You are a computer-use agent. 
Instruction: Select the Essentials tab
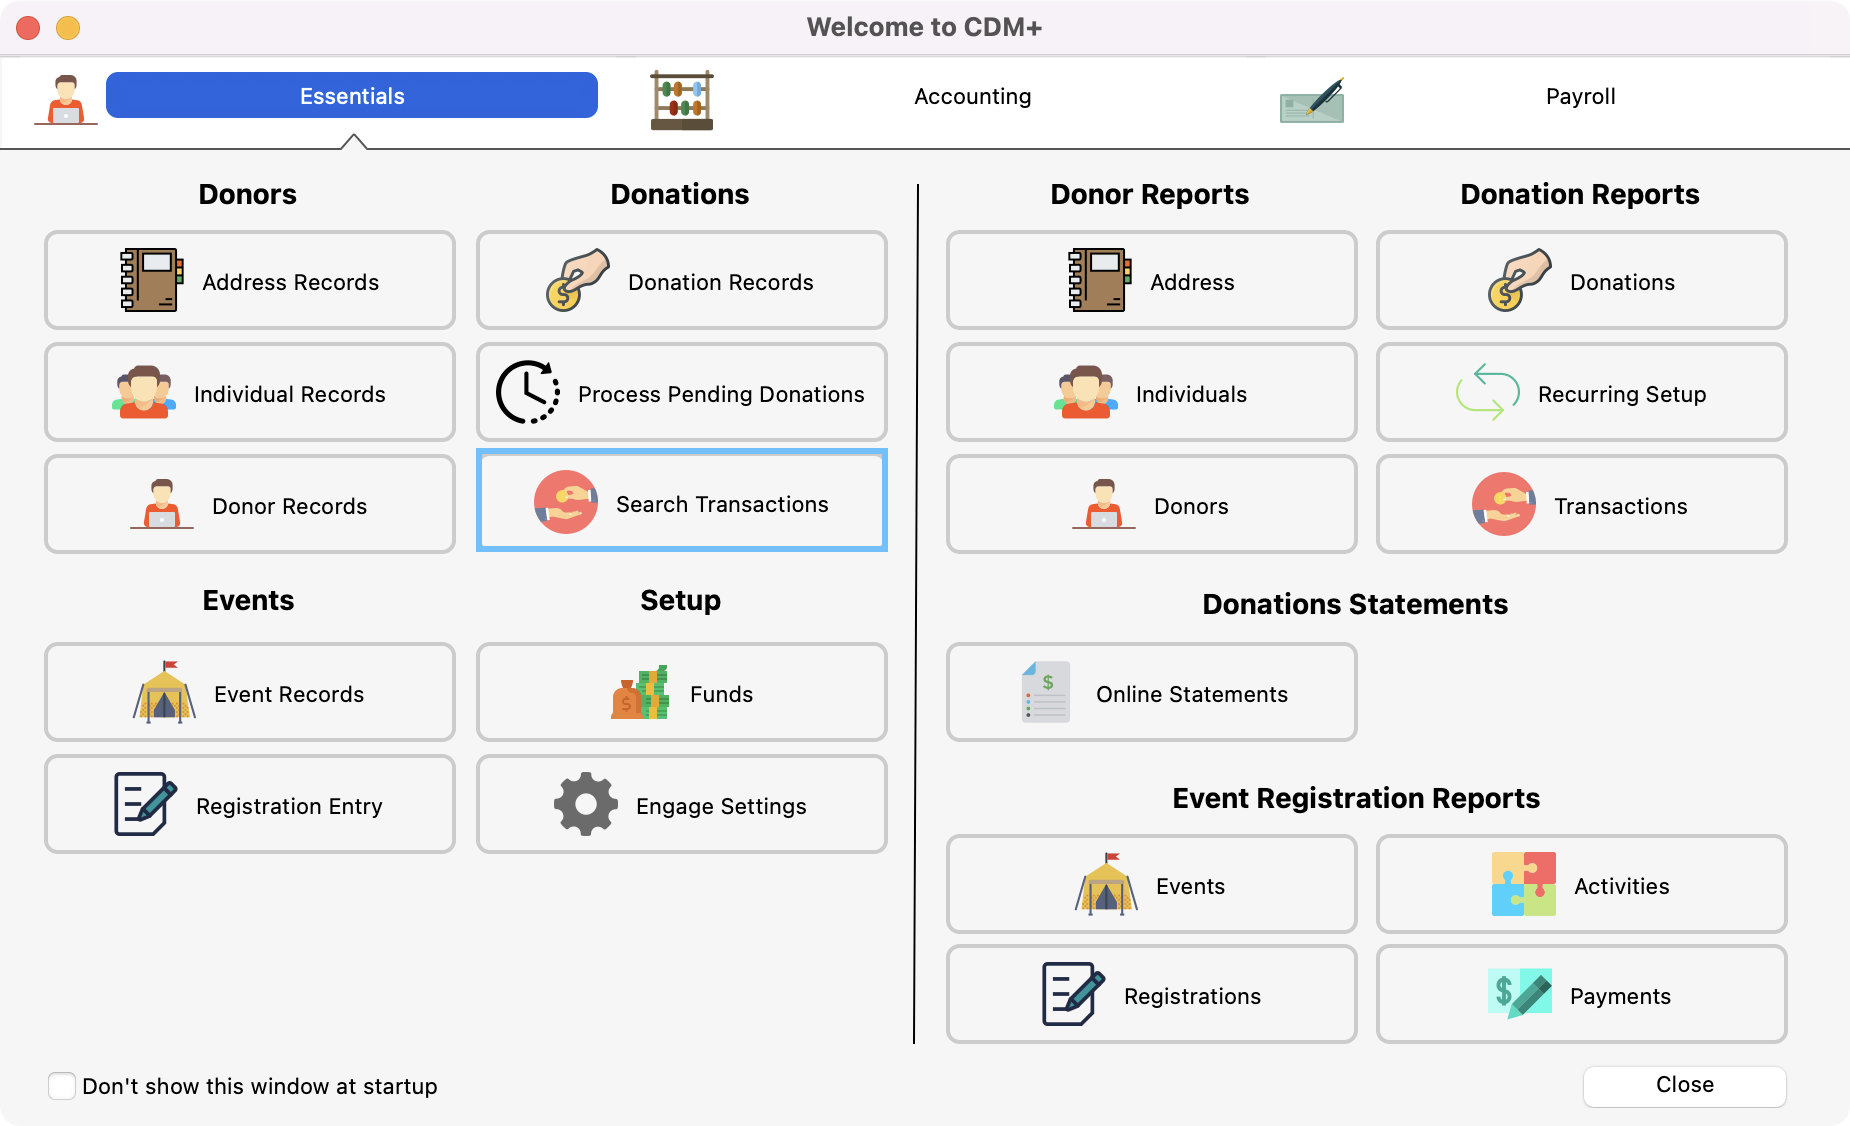(x=352, y=96)
